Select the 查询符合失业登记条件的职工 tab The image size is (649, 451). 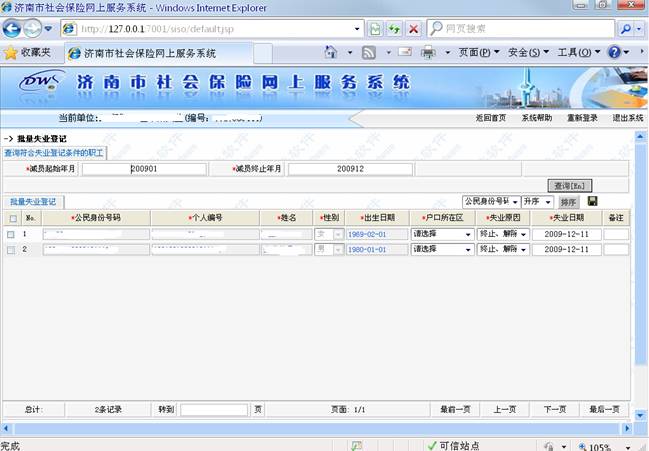tap(54, 153)
